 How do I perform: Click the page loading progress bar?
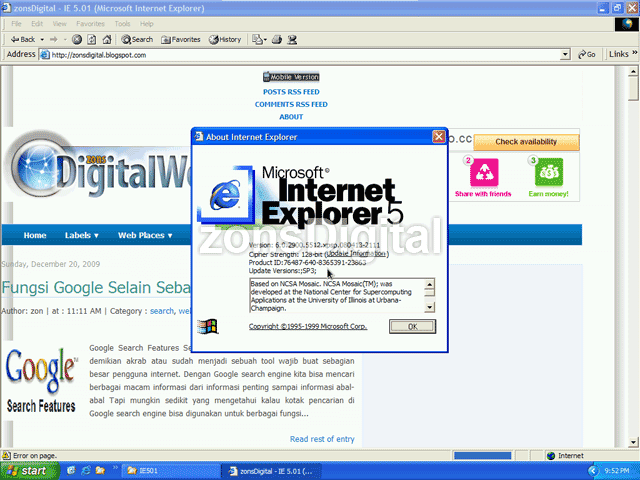482,456
